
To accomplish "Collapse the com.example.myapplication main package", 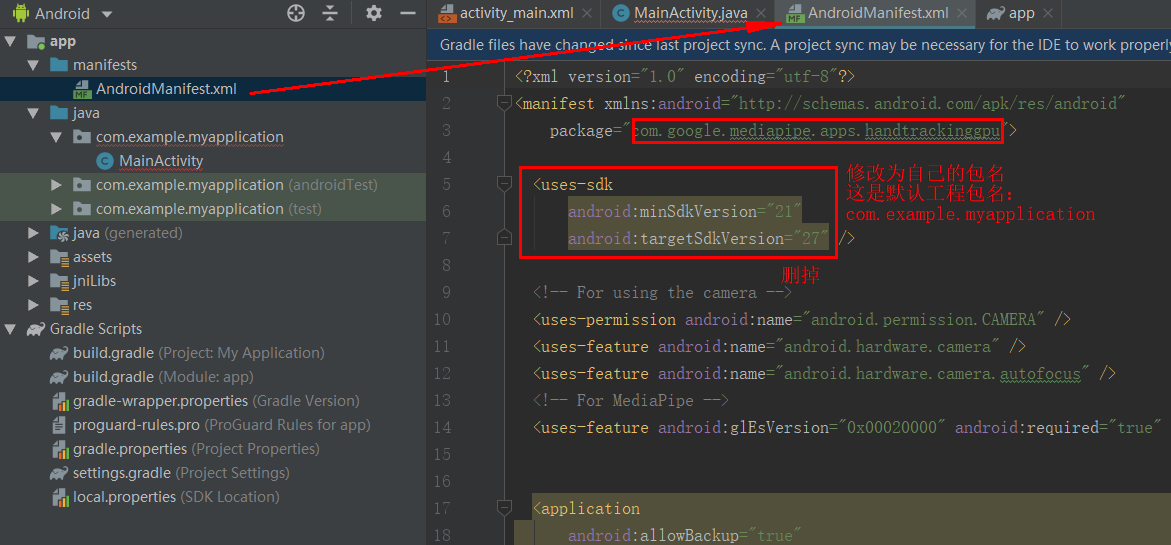I will tap(56, 137).
